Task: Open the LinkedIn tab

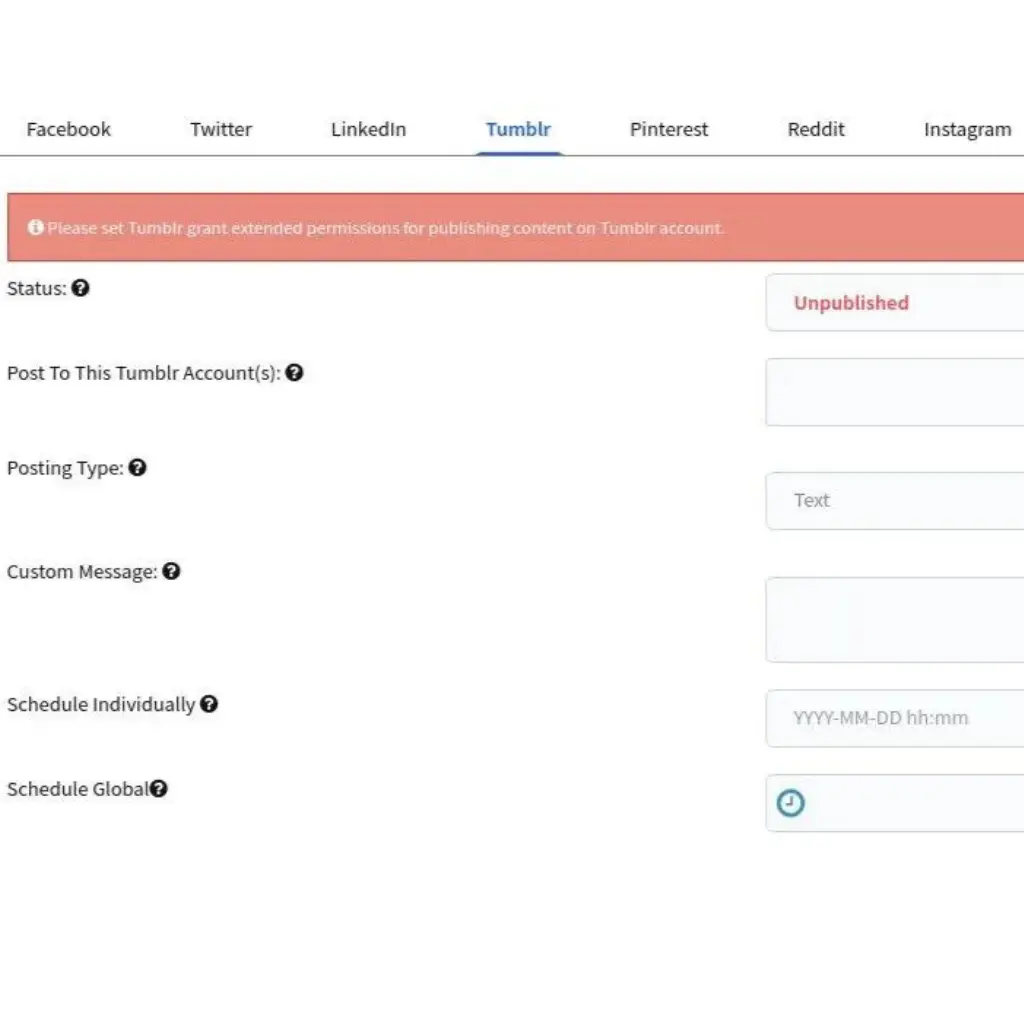Action: [368, 130]
